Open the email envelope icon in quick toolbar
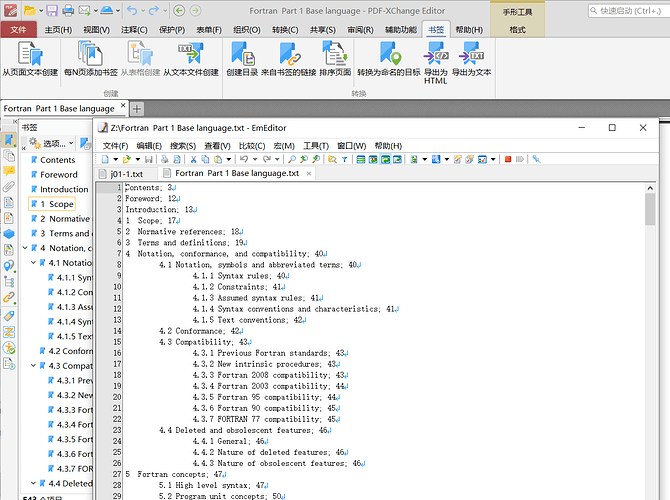 (85, 10)
